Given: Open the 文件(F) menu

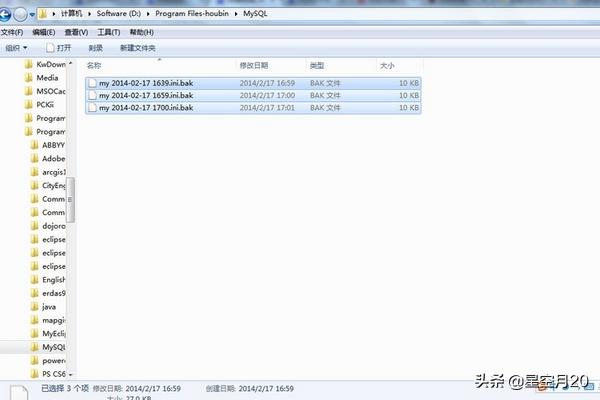Looking at the screenshot, I should (12, 33).
